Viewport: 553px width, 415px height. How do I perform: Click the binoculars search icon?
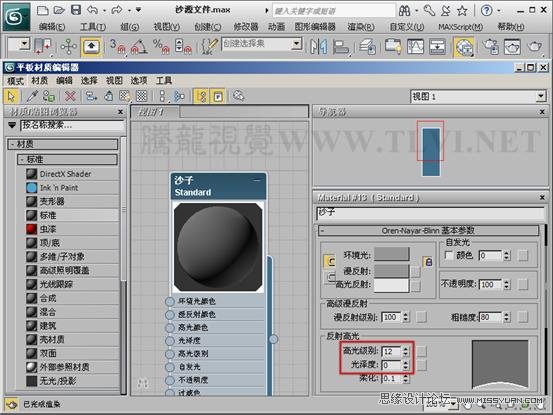click(x=404, y=11)
